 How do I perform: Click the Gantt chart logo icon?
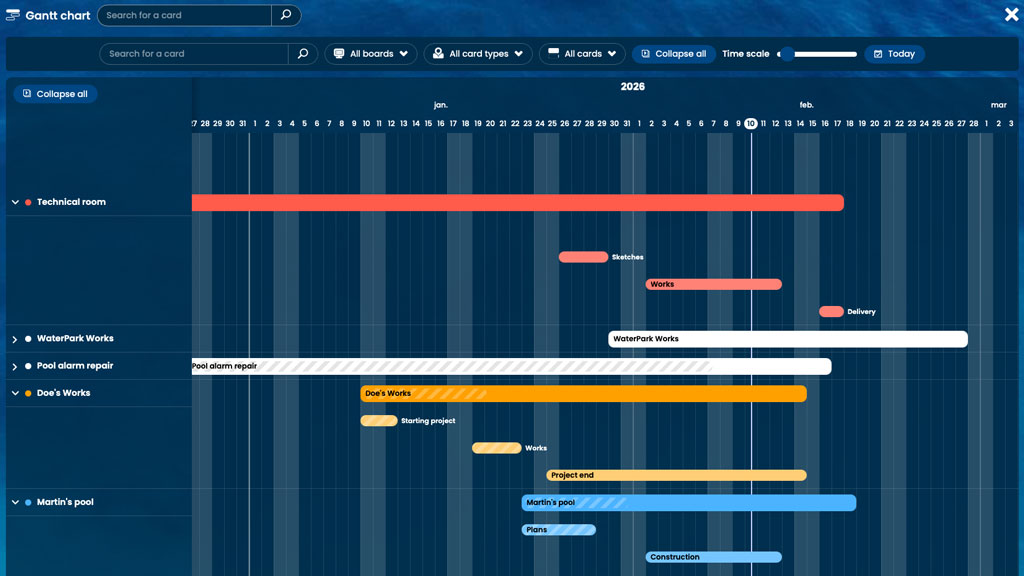13,15
